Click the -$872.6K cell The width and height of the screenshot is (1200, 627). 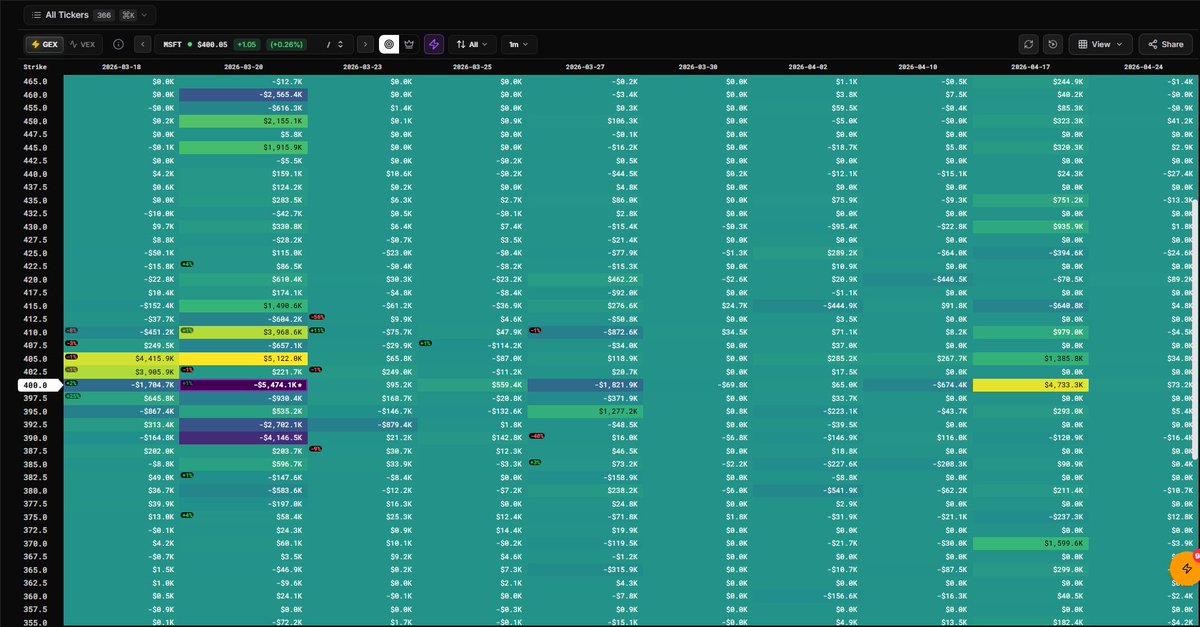[x=583, y=333]
